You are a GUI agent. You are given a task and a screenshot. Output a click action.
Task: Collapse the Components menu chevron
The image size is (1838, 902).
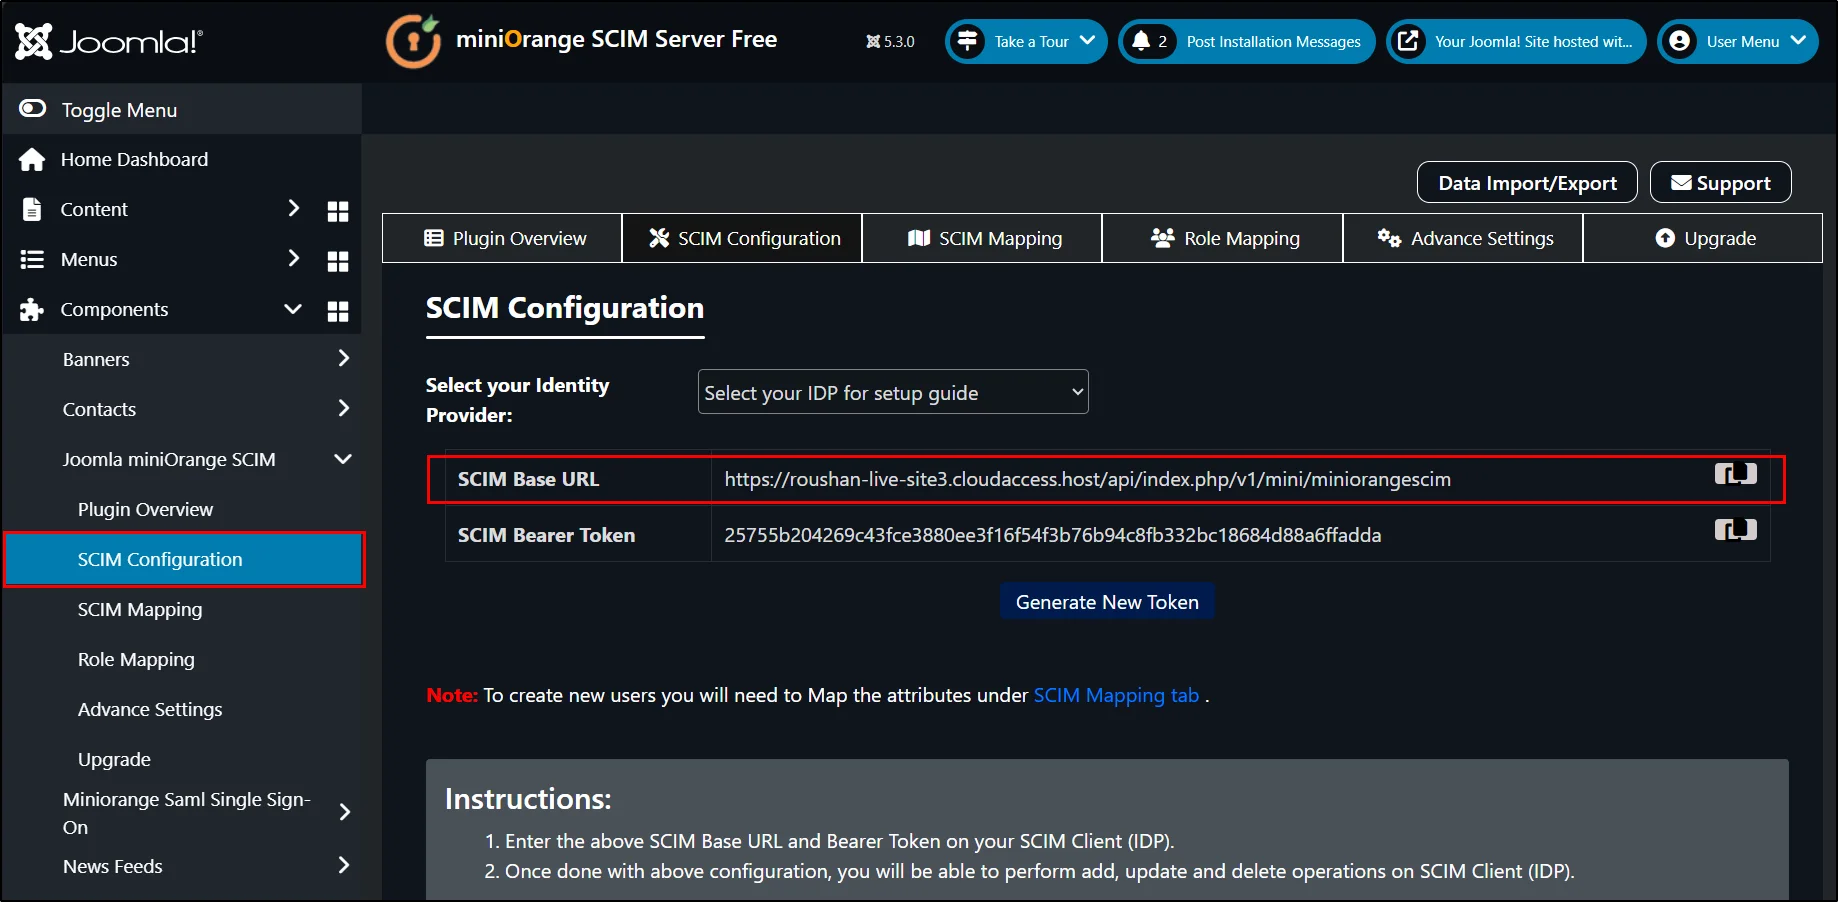[293, 309]
